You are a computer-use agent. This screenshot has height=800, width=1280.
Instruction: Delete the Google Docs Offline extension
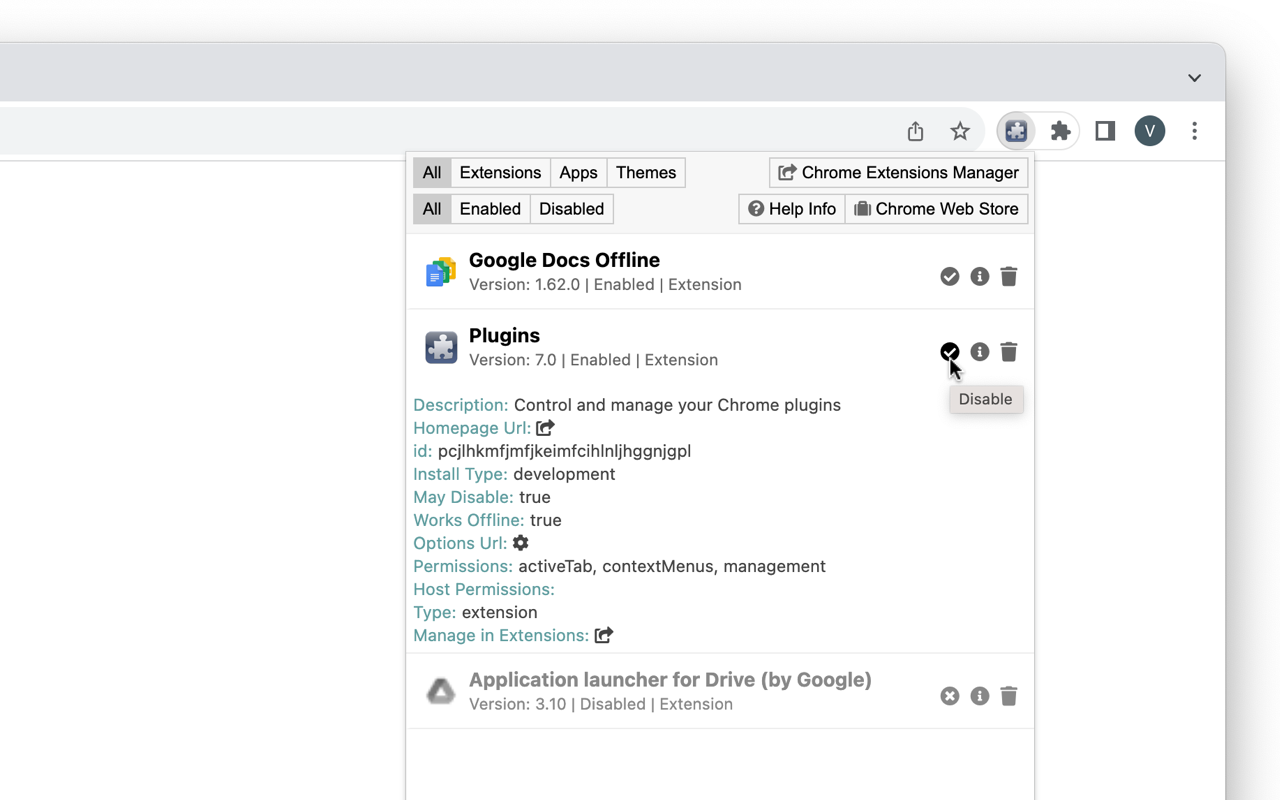pyautogui.click(x=1008, y=276)
